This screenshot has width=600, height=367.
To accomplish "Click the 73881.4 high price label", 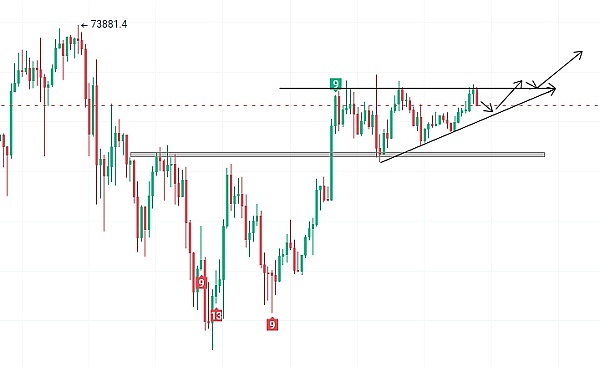I will click(x=109, y=24).
